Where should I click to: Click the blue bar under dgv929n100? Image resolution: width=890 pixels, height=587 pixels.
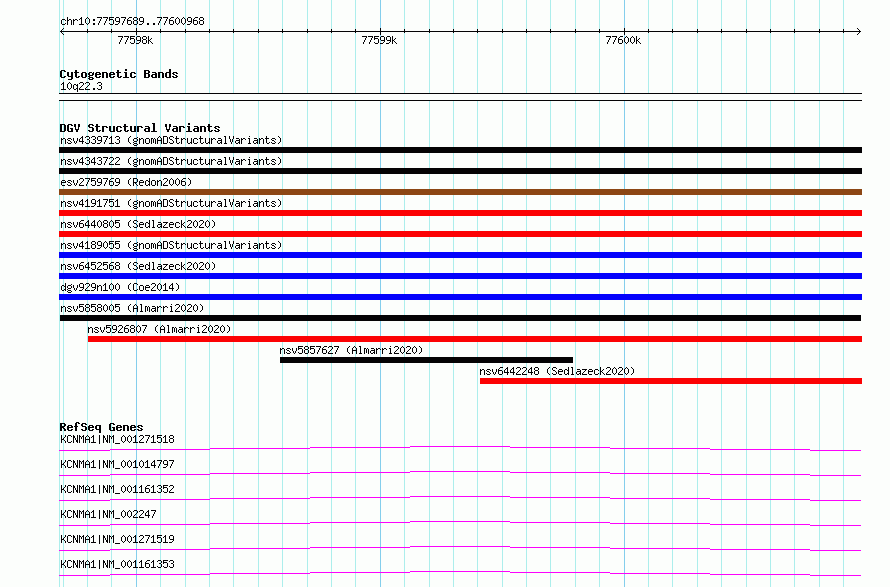point(460,297)
